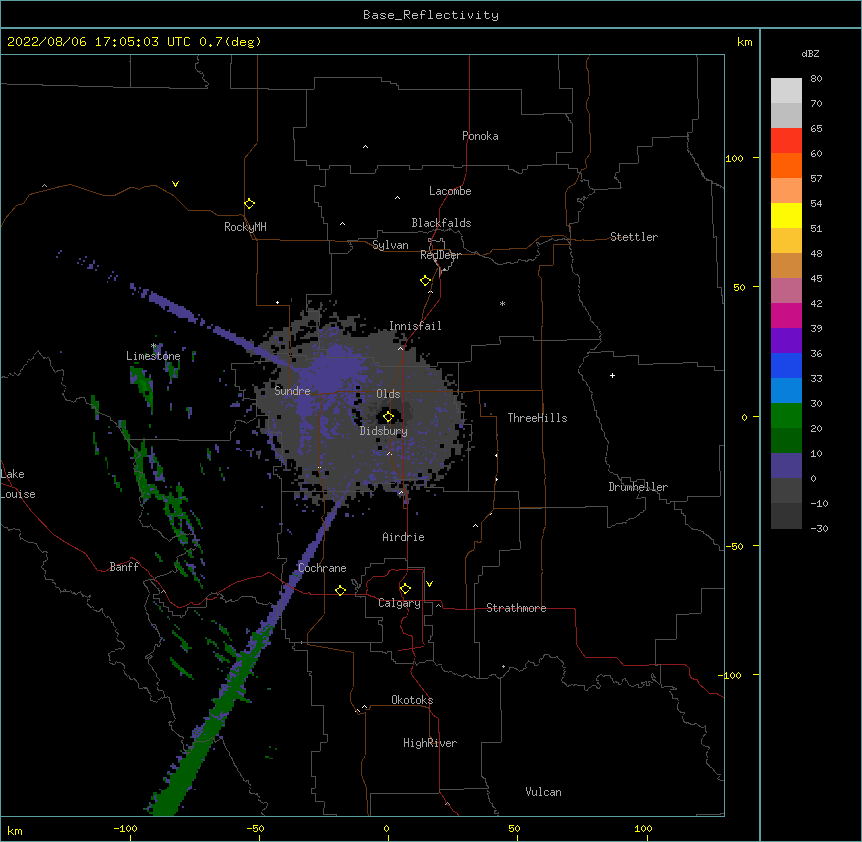This screenshot has height=842, width=862.
Task: Pick the red 65–60 dBZ legend swatch
Action: (786, 141)
